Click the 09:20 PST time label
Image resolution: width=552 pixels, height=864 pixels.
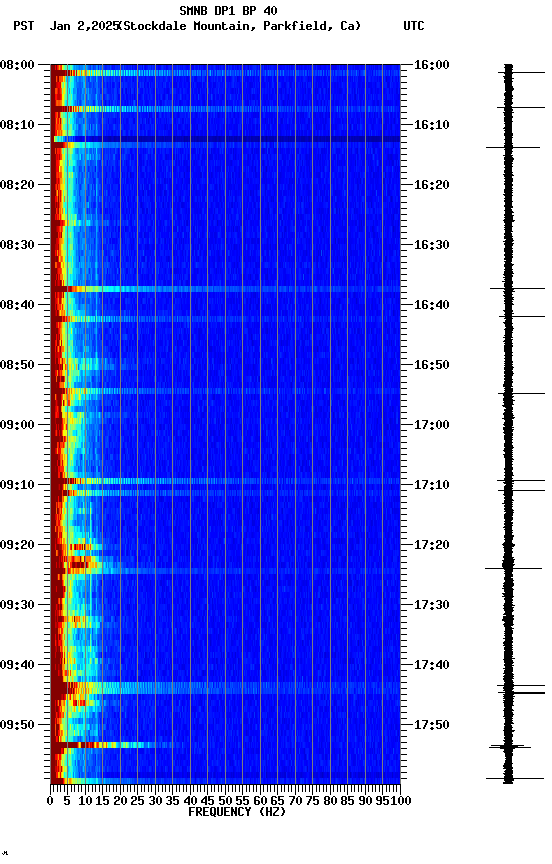pyautogui.click(x=17, y=545)
